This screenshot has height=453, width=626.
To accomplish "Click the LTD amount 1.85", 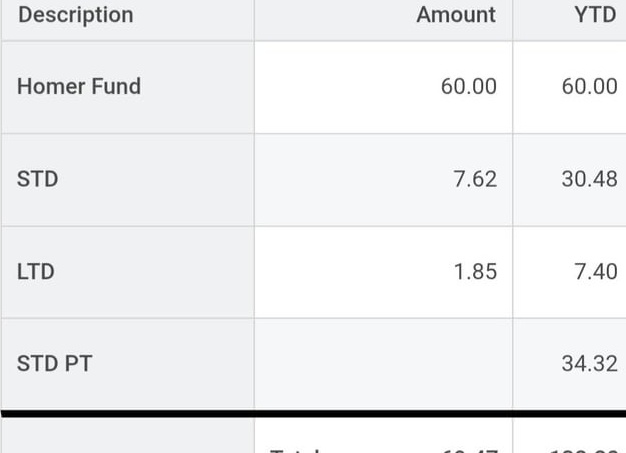I will 475,272.
